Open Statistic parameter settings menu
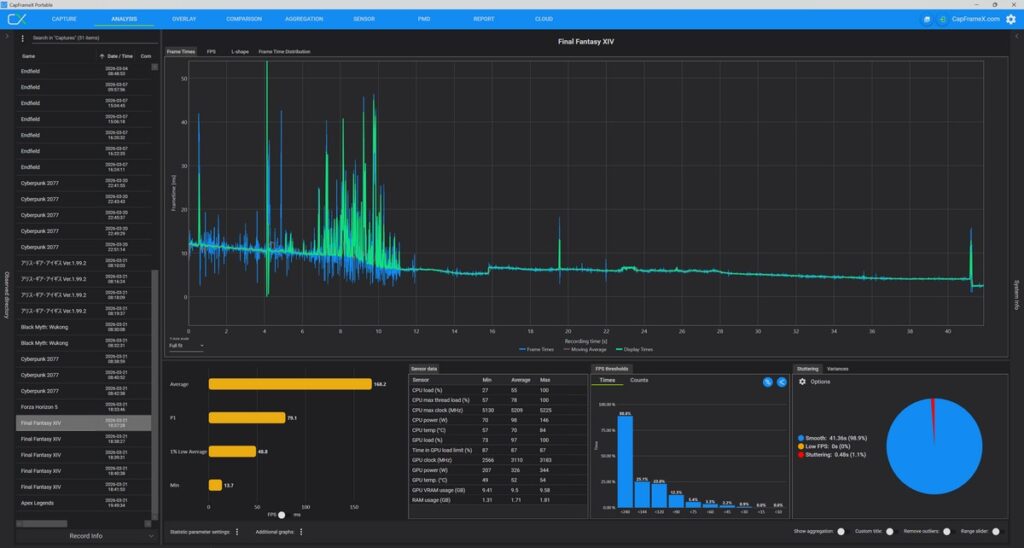 coord(237,532)
